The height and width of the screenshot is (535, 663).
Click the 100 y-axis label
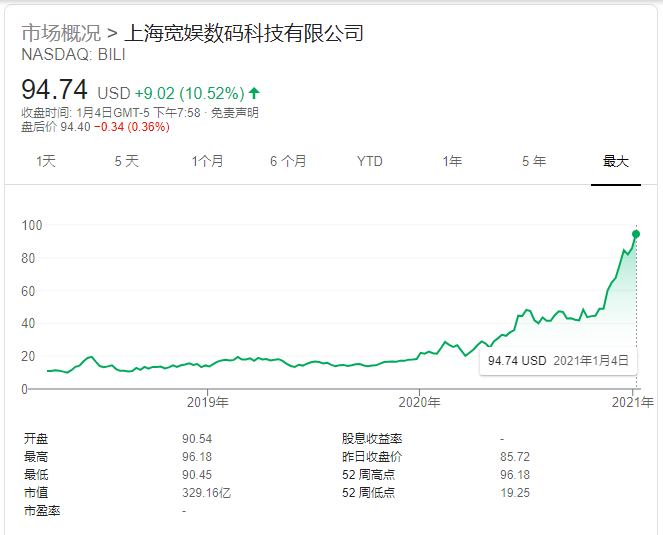pyautogui.click(x=32, y=225)
